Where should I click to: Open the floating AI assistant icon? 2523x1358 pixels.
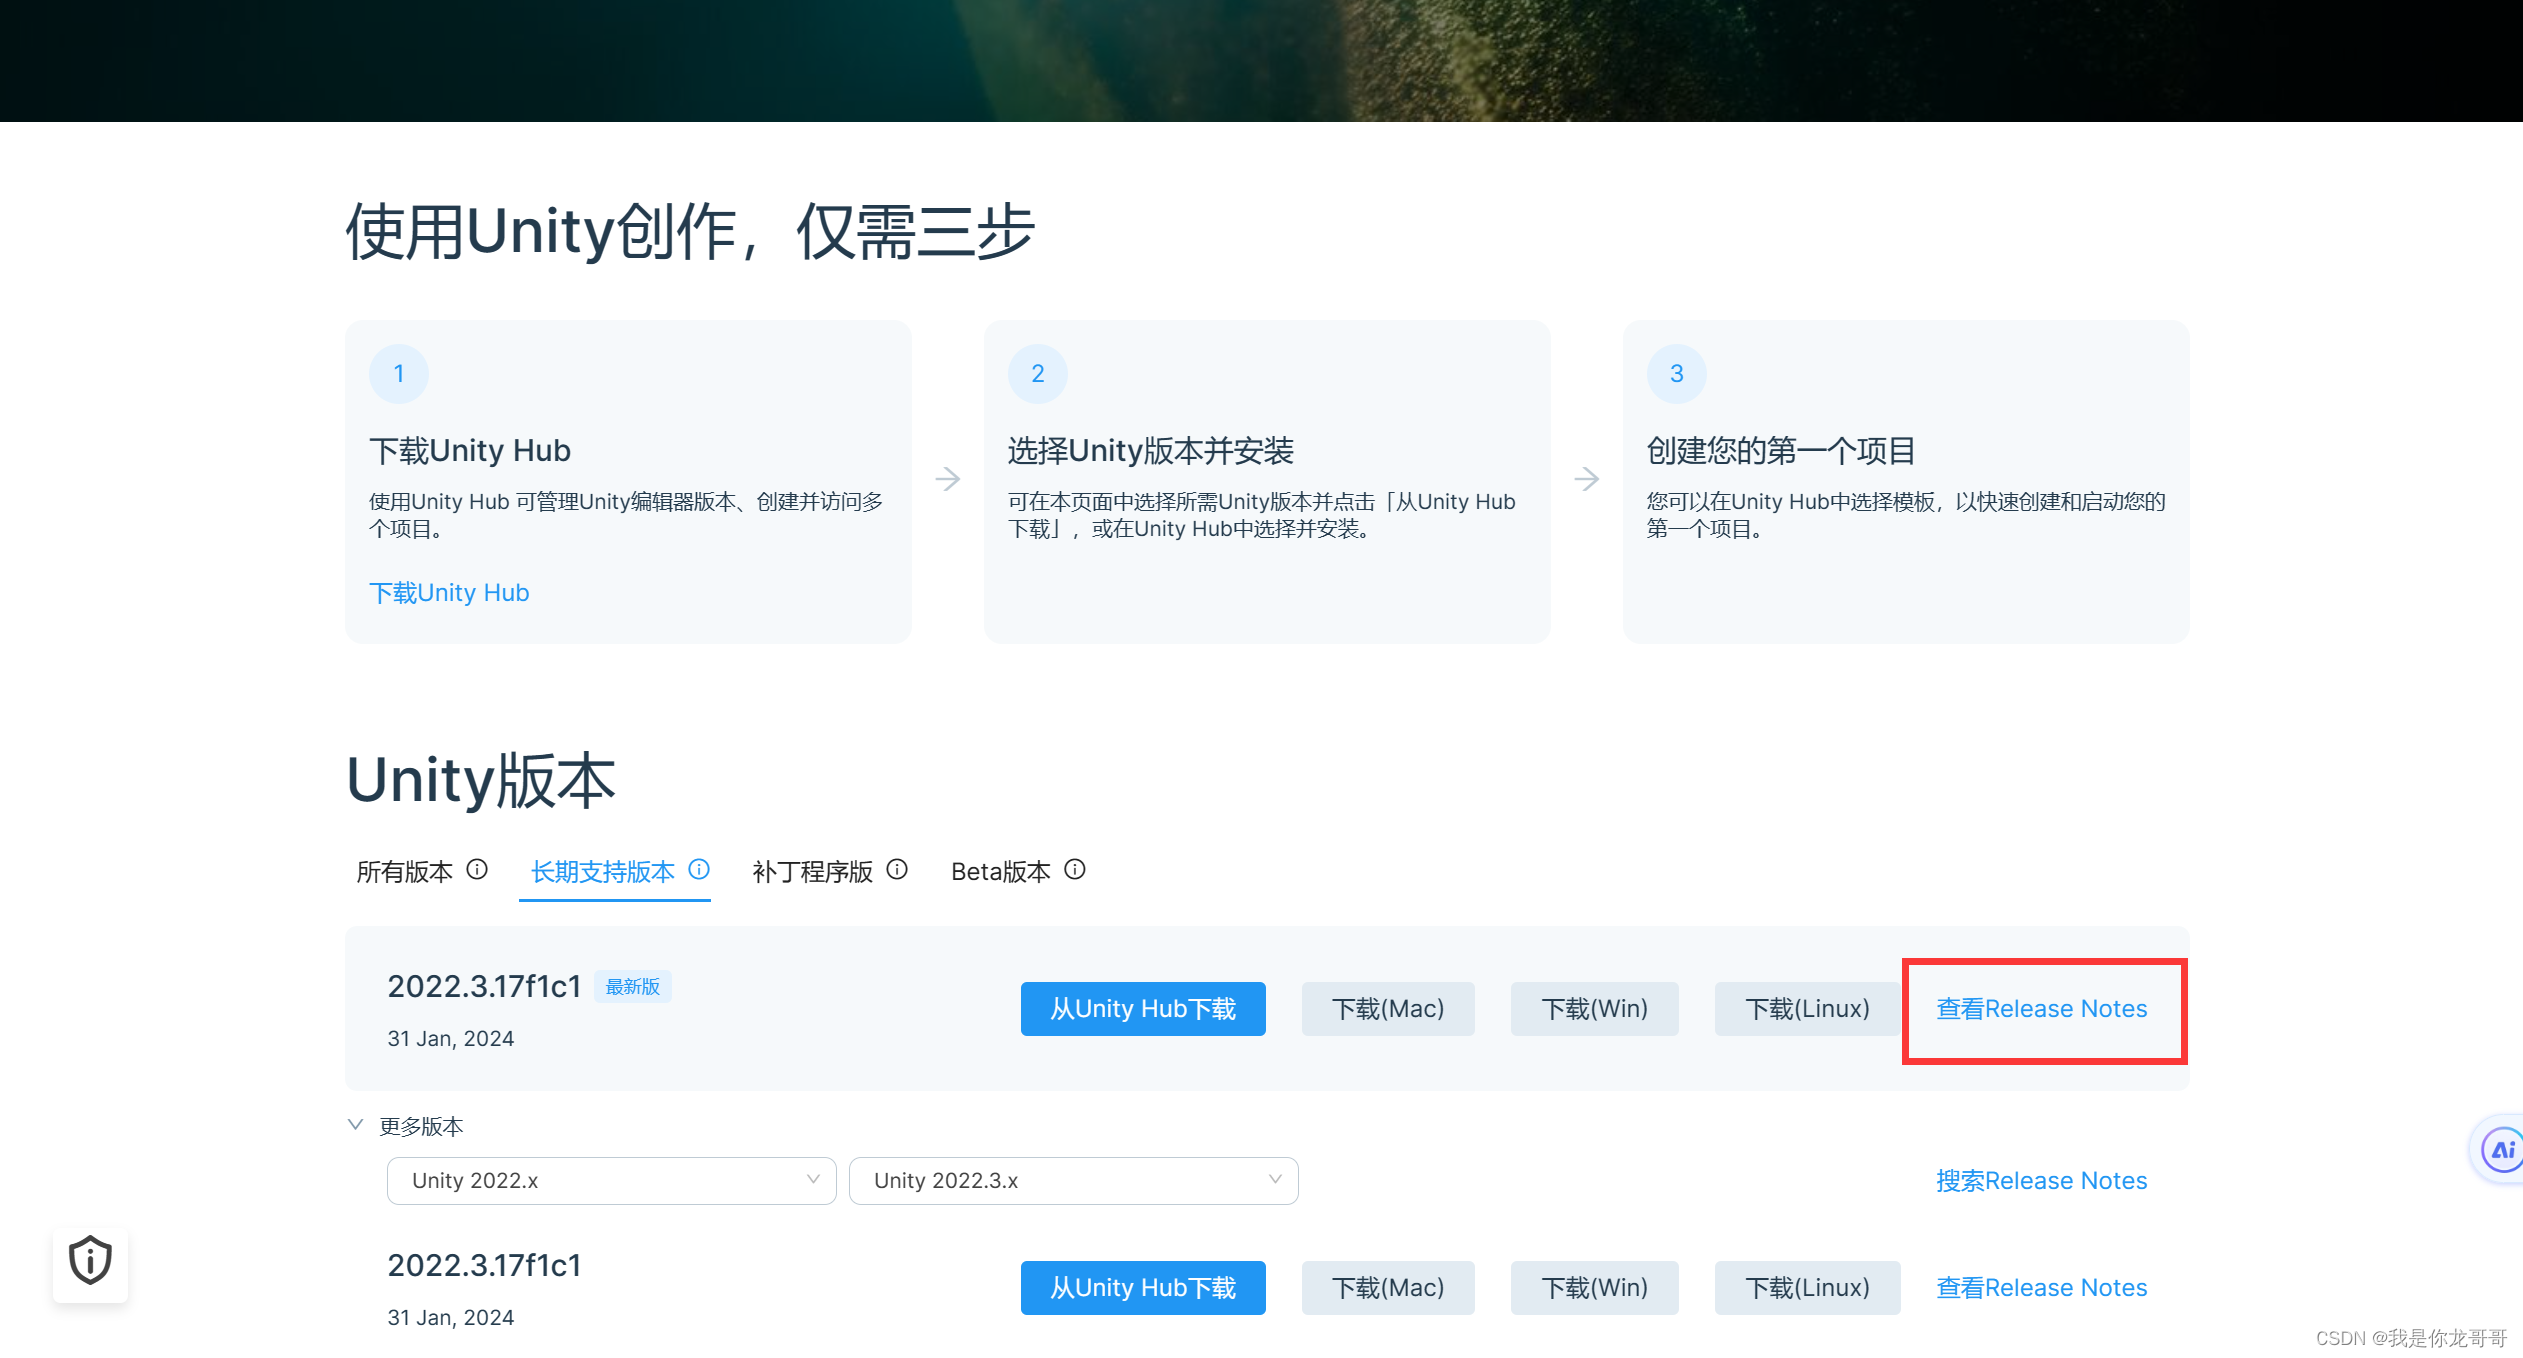pos(2501,1148)
